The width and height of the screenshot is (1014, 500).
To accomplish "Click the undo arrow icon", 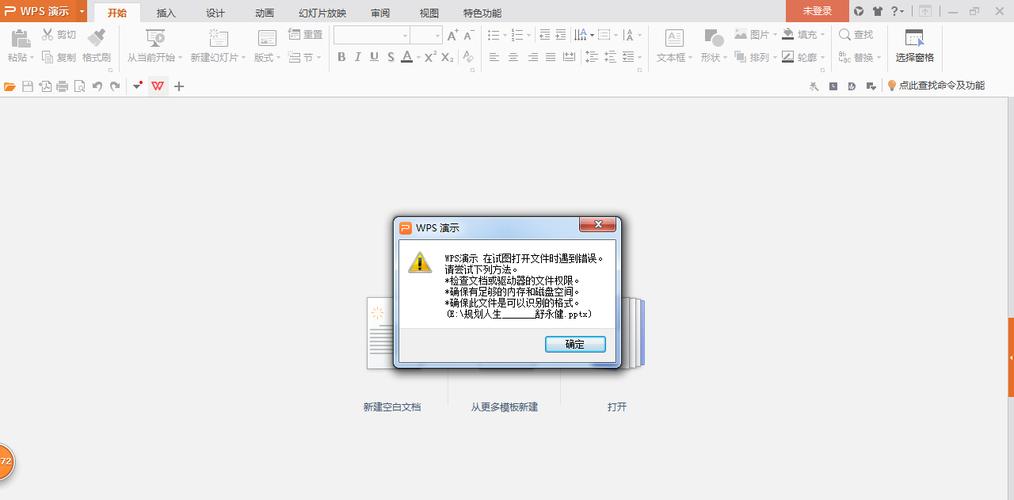I will (x=97, y=86).
